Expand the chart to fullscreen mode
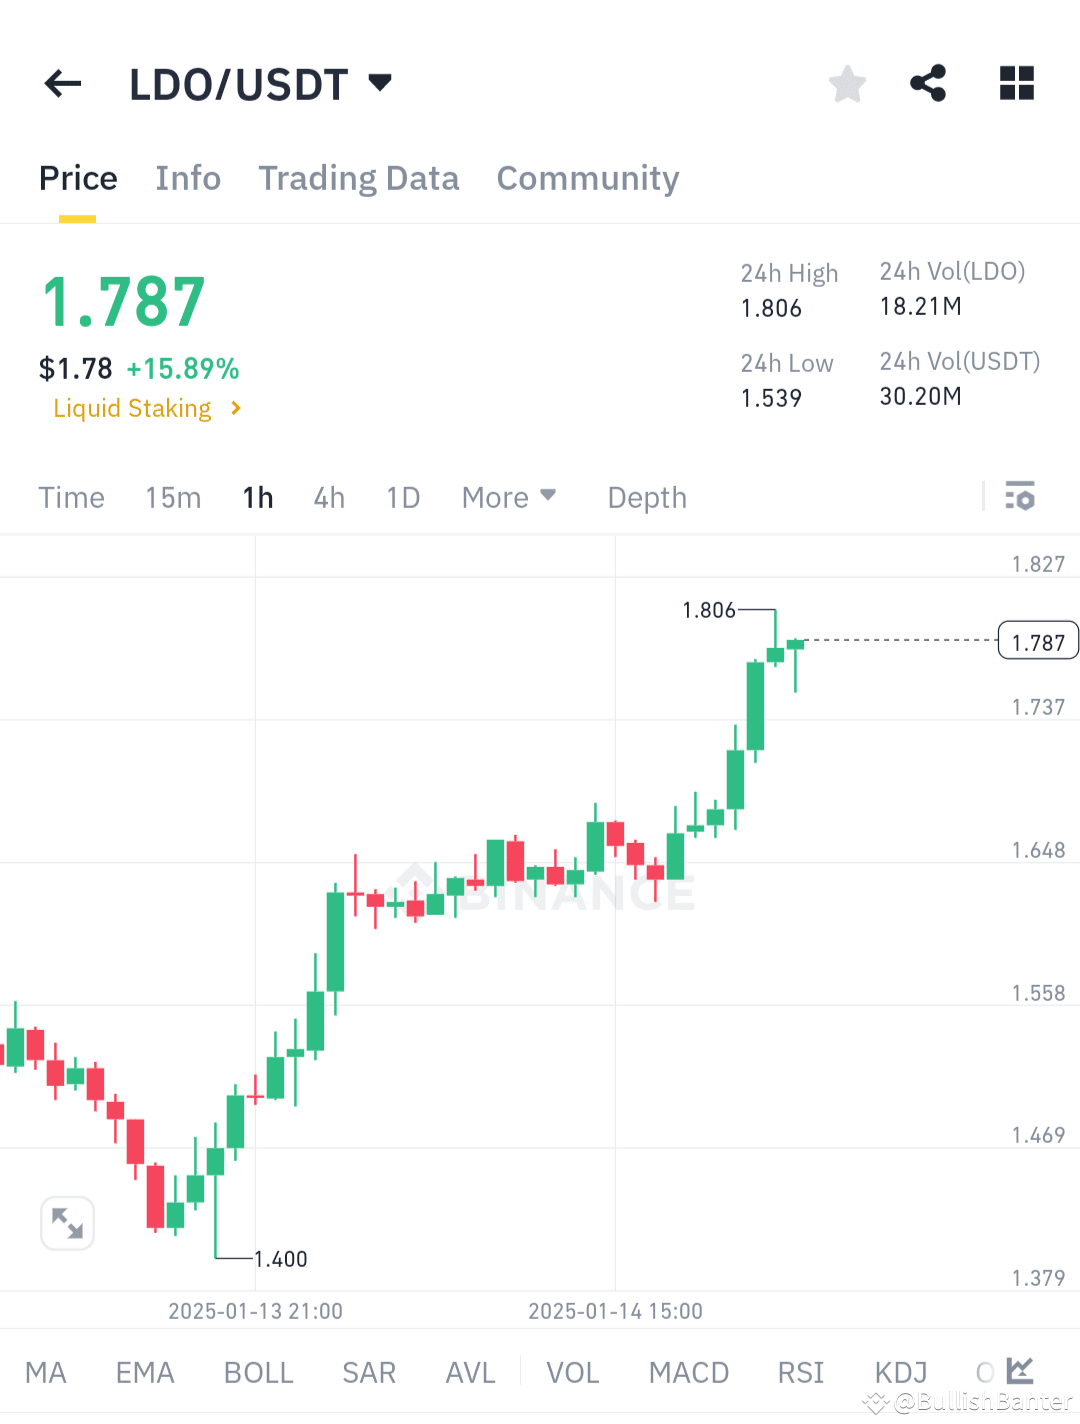1080x1424 pixels. [67, 1223]
